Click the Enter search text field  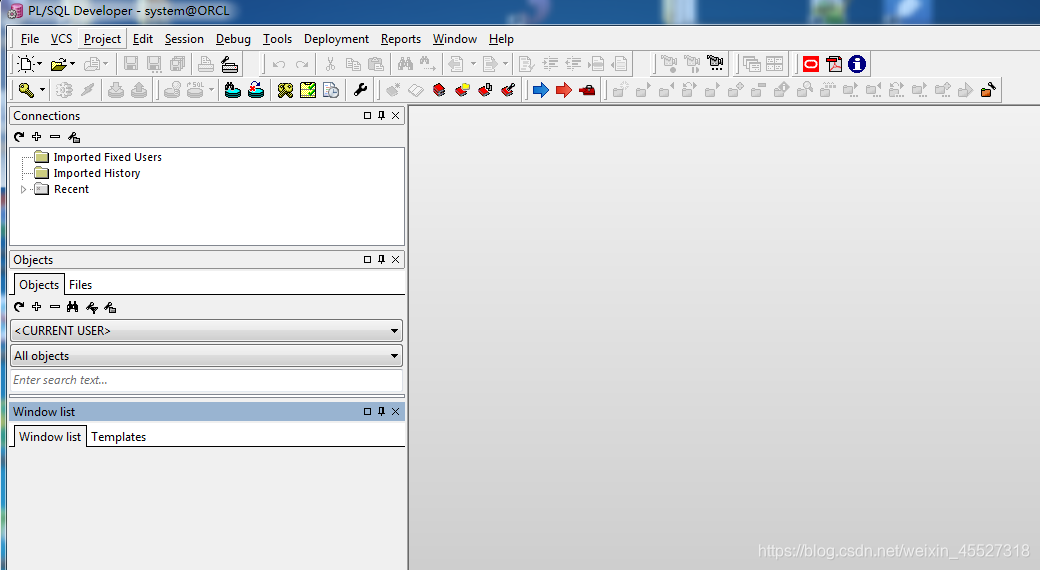pos(206,380)
